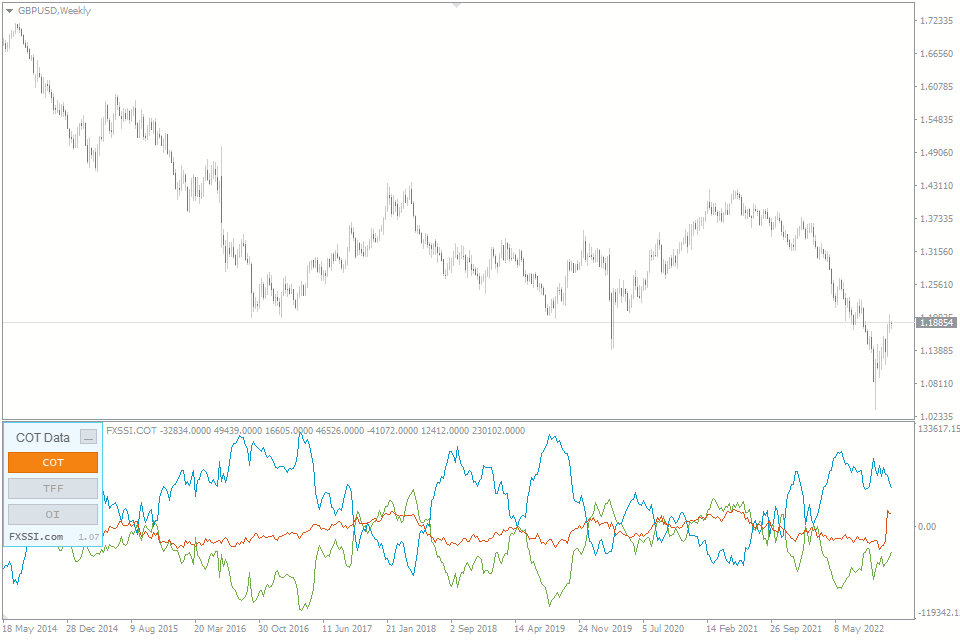Click the 18 May 2014 date label
The width and height of the screenshot is (960, 640).
32,630
